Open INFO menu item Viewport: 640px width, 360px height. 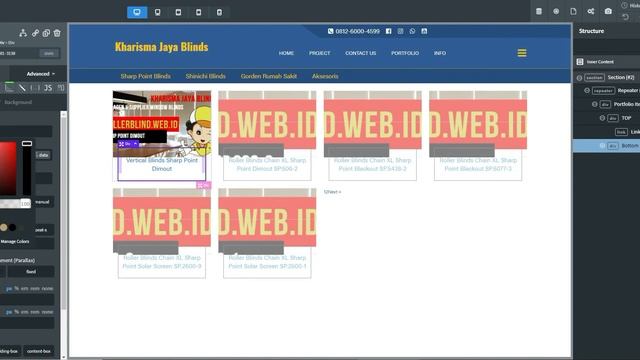[x=440, y=53]
